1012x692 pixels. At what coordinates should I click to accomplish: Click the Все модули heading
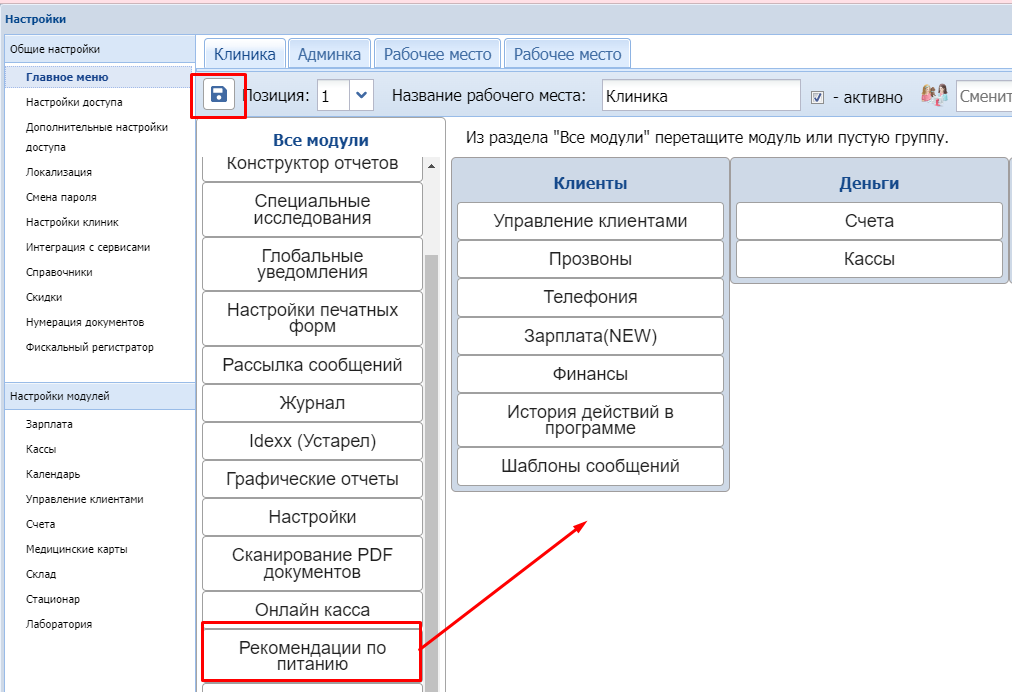click(x=321, y=140)
